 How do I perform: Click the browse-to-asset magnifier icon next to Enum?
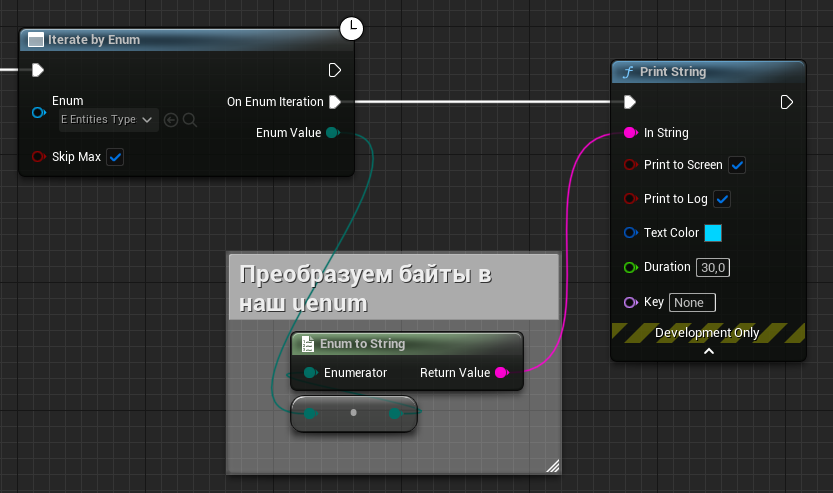(190, 120)
